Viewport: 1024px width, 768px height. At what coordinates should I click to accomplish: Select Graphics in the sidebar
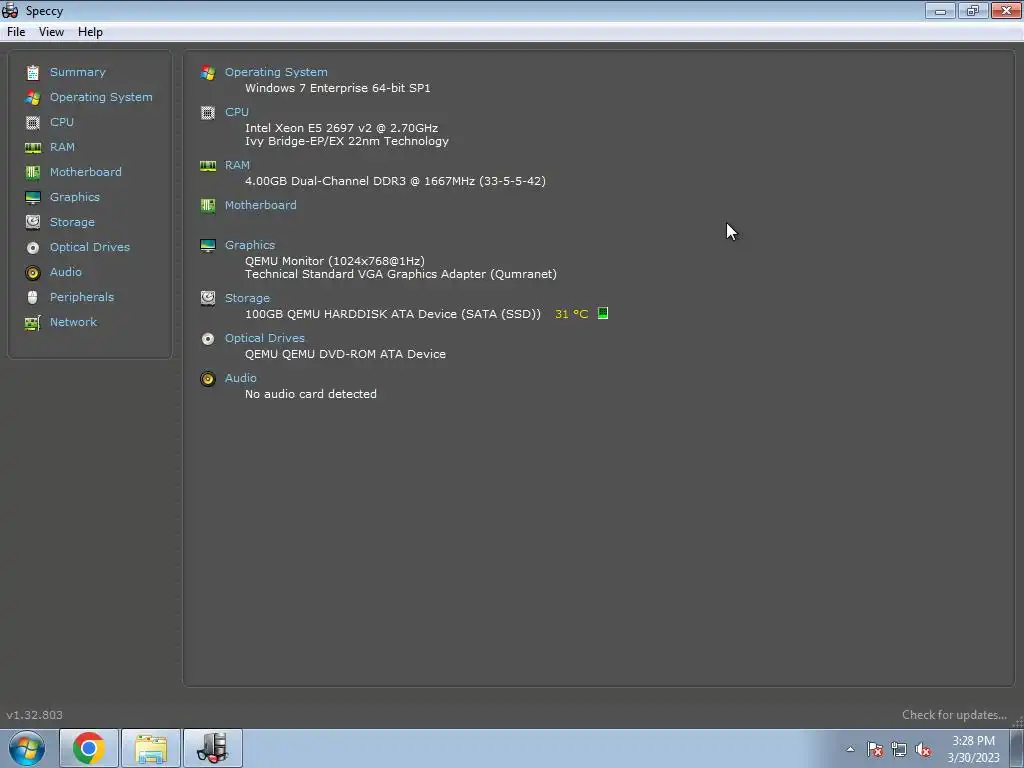(75, 197)
